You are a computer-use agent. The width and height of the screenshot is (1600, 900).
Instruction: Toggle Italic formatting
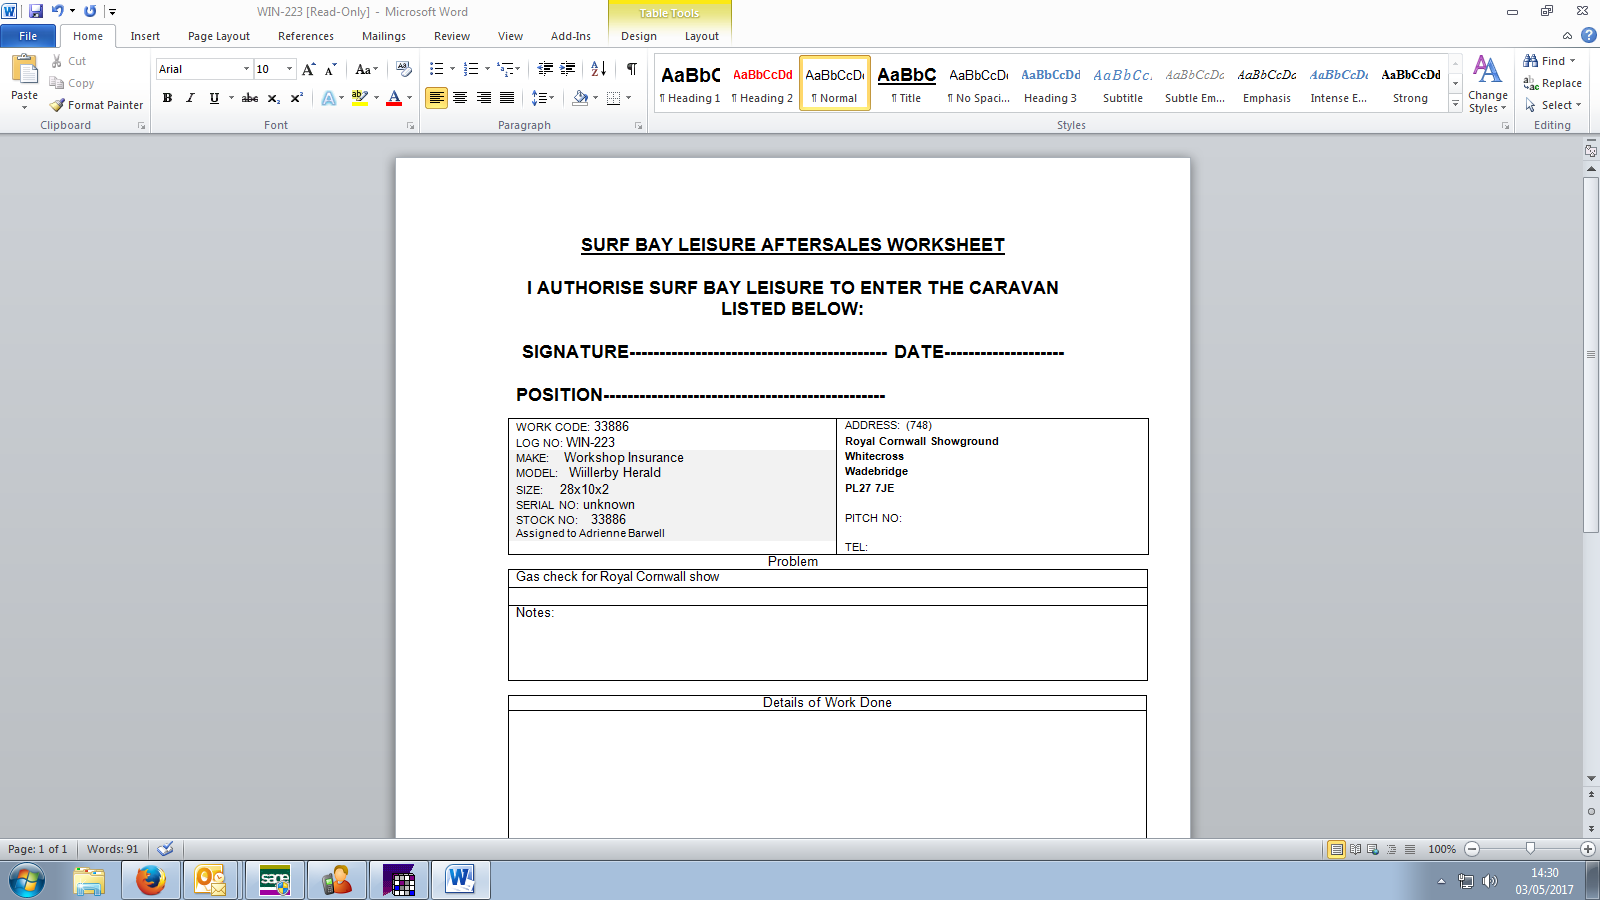tap(190, 98)
